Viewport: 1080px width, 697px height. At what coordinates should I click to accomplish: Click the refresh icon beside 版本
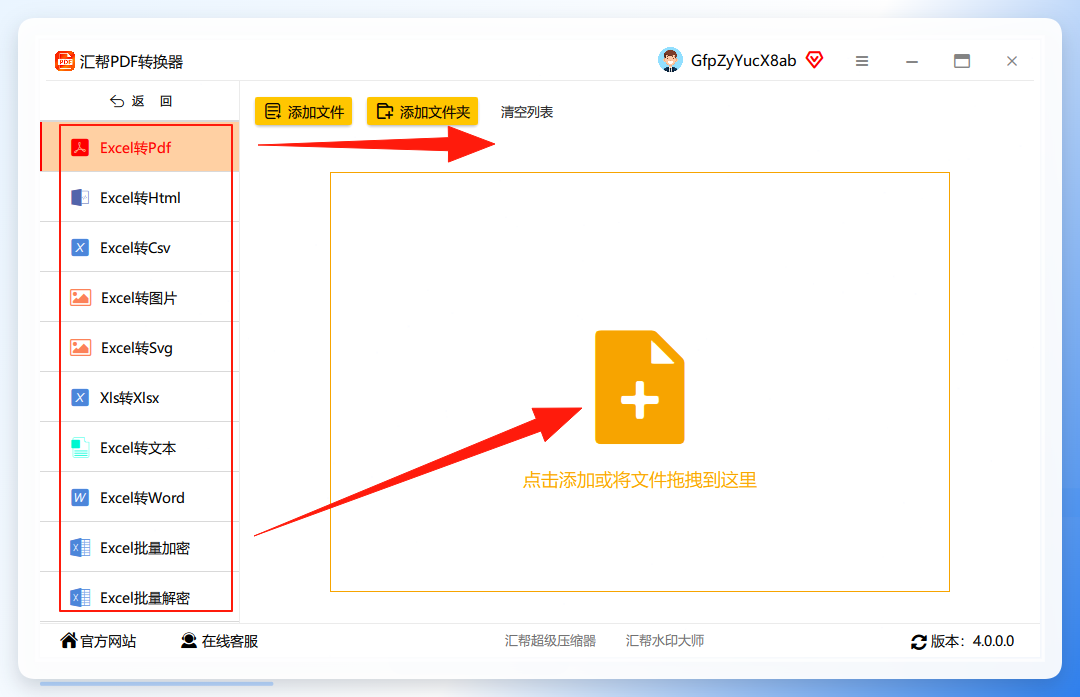tap(919, 642)
